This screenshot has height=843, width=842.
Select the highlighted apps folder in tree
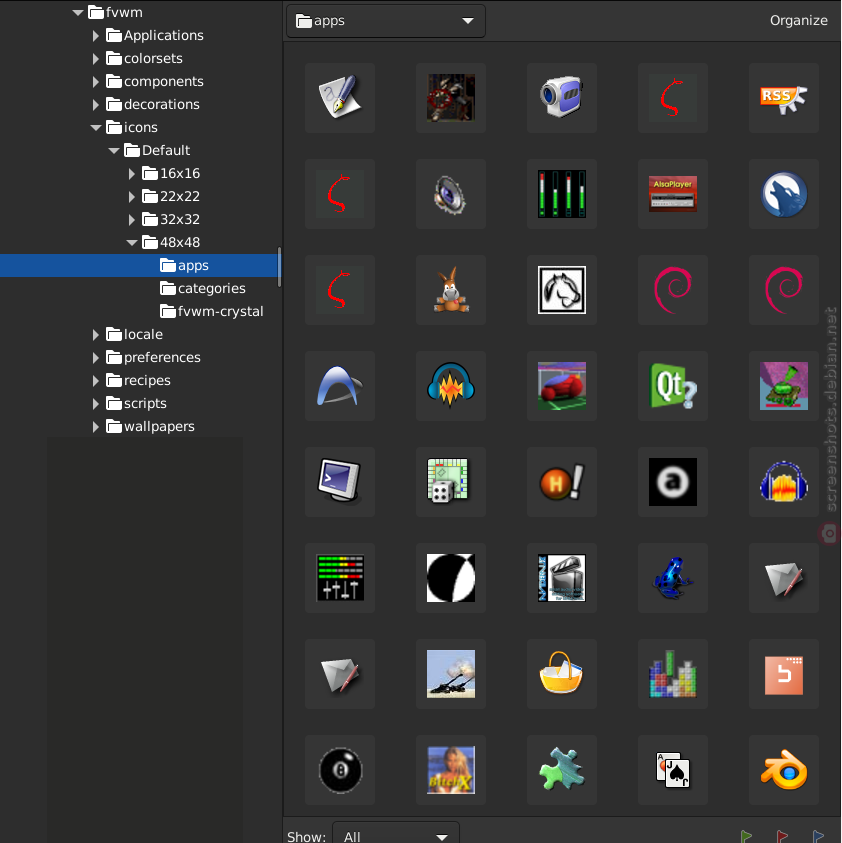click(140, 266)
